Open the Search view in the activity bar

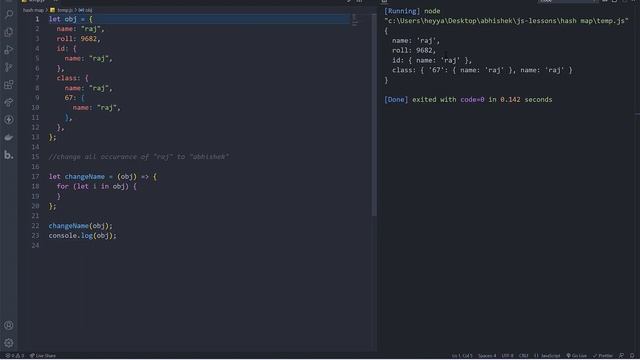click(9, 15)
